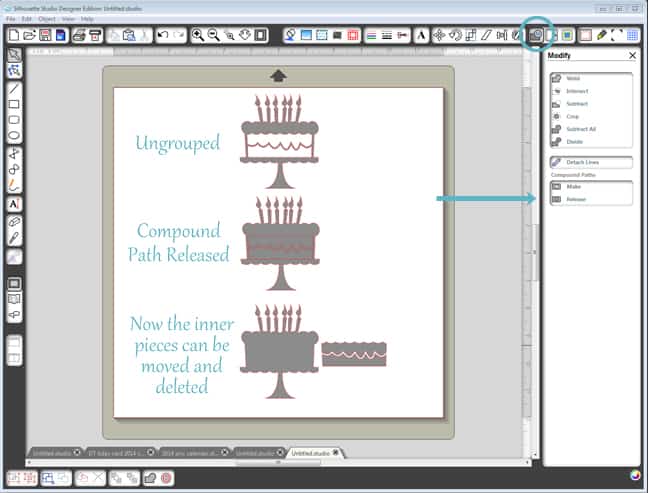Create a new document with the blank page icon

(x=14, y=36)
